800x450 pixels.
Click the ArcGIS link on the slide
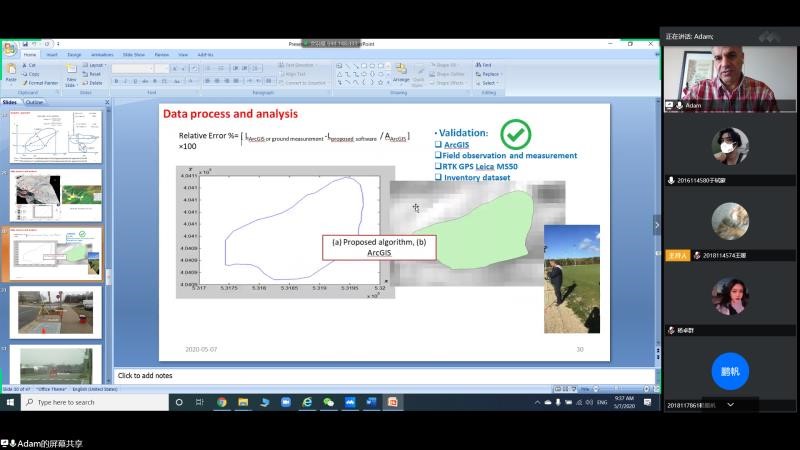coord(455,145)
